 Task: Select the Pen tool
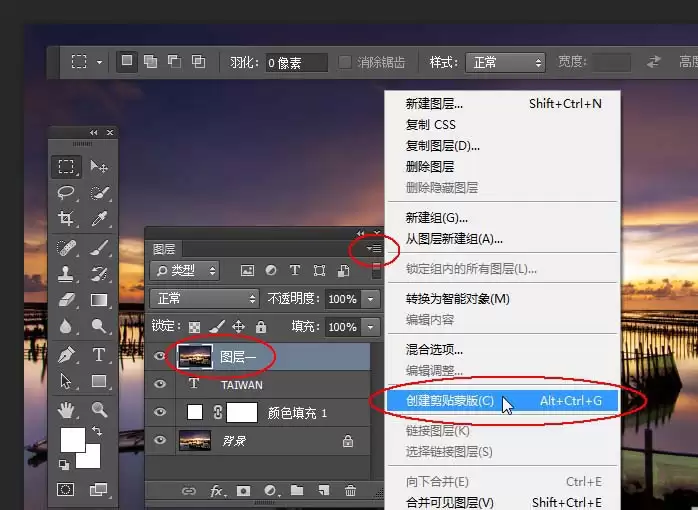[66, 355]
